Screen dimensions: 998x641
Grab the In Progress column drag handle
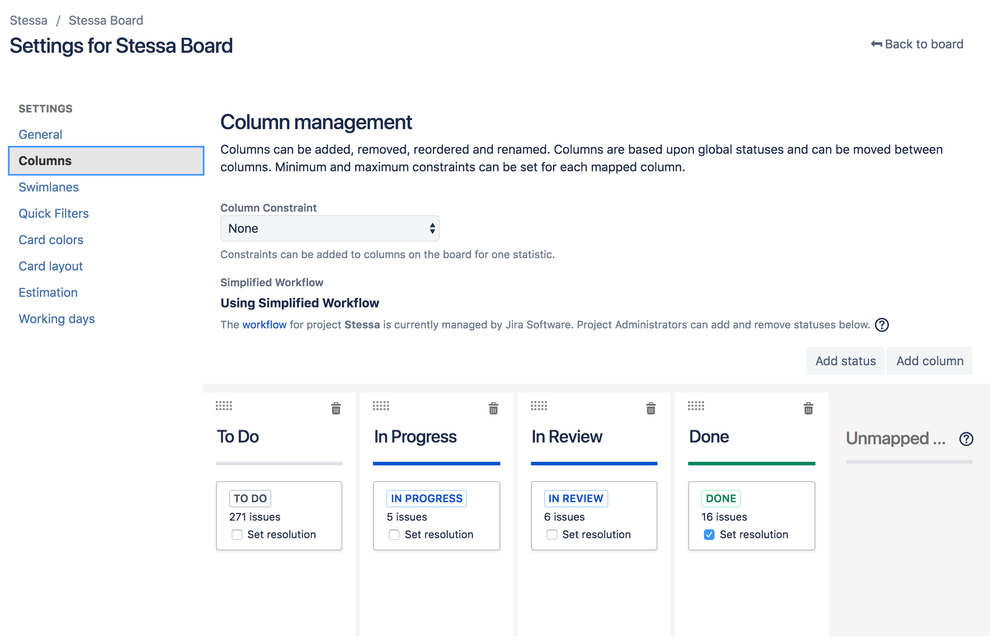pyautogui.click(x=381, y=405)
